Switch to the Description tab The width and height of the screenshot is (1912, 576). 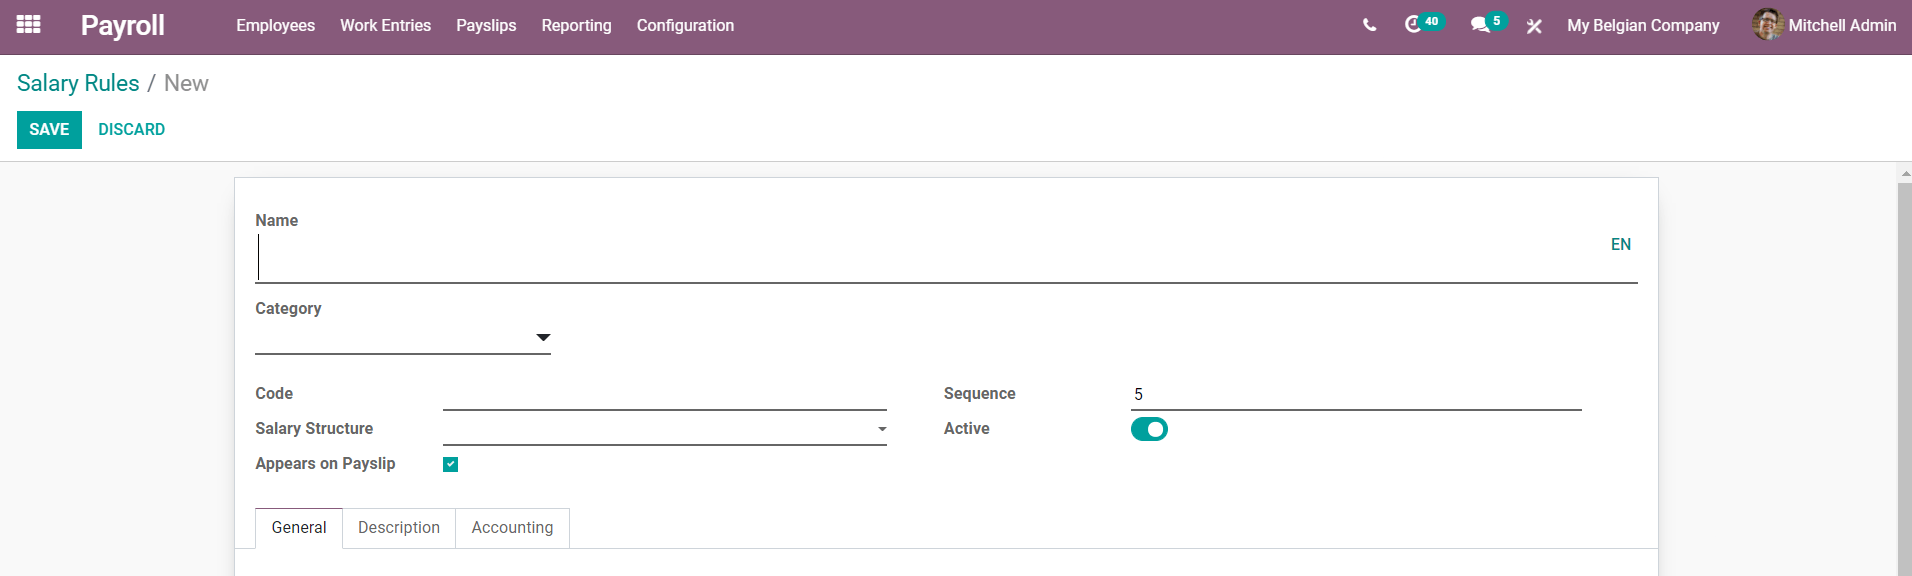point(399,528)
